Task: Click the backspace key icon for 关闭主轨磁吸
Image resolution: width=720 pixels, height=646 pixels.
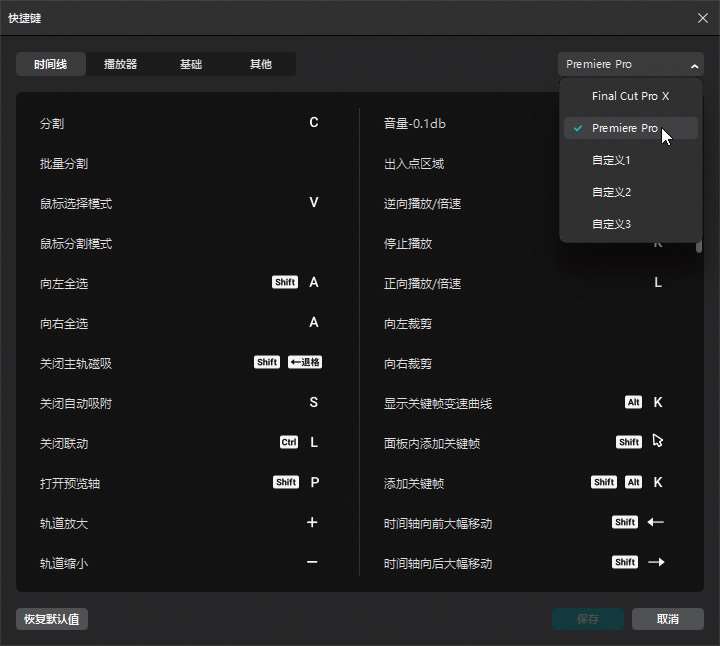Action: (305, 363)
